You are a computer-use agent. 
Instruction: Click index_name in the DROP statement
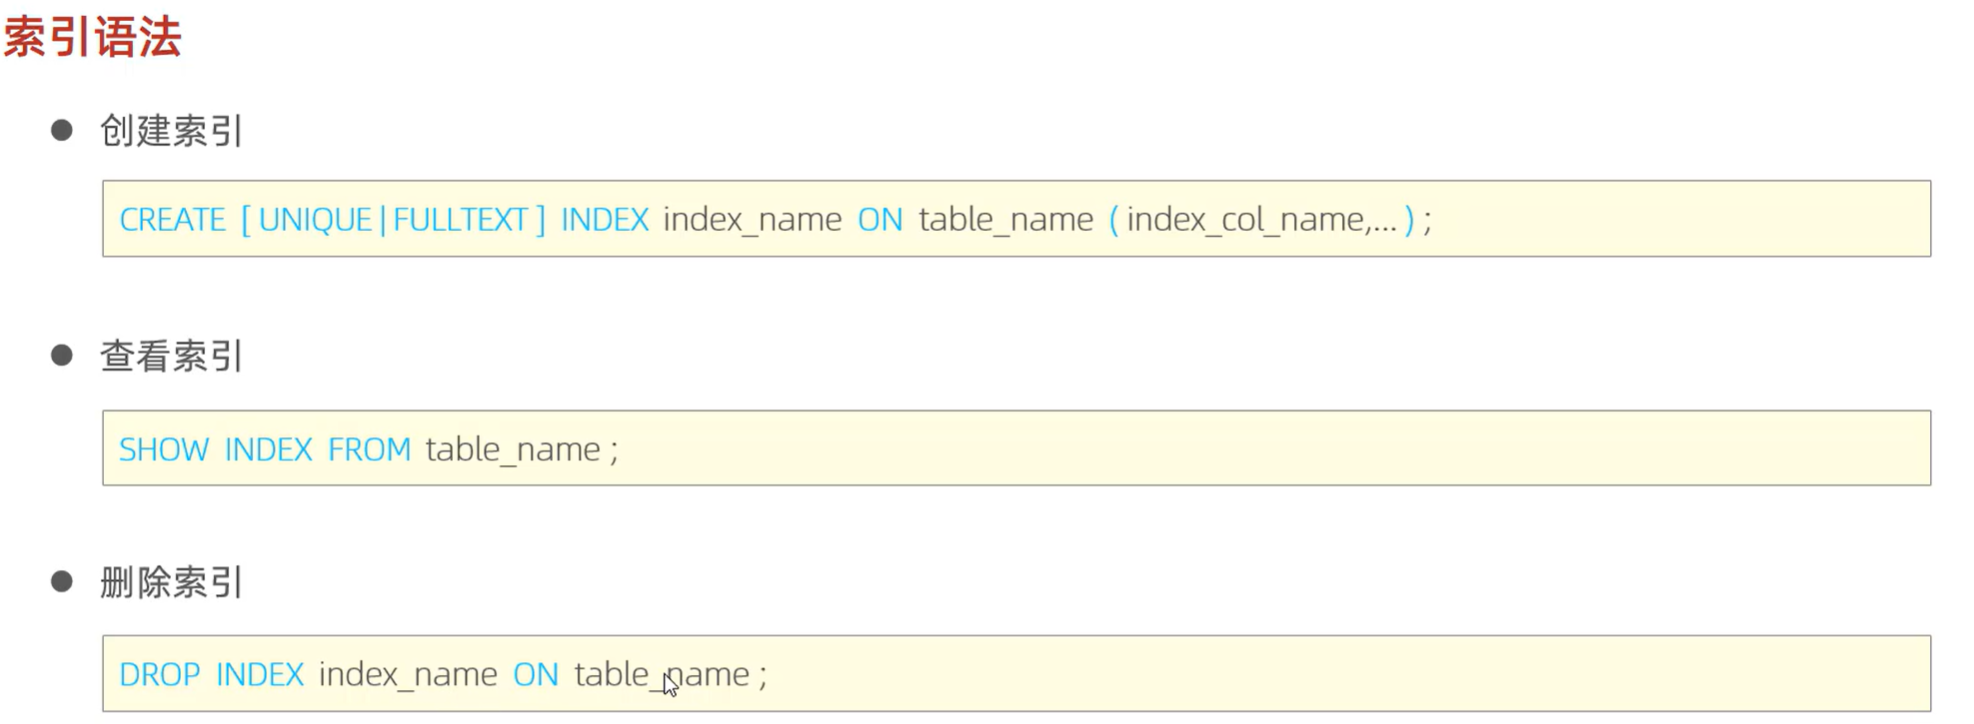click(x=407, y=675)
